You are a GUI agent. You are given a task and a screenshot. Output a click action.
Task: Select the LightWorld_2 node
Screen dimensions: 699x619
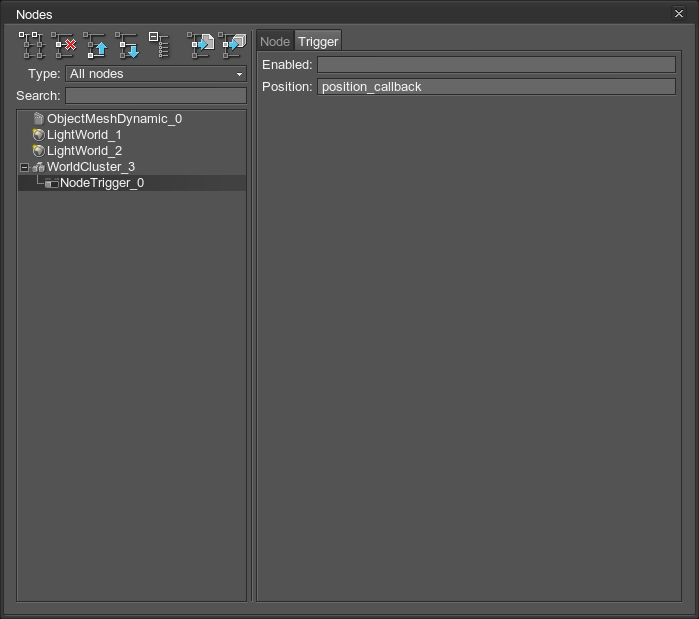coord(84,151)
